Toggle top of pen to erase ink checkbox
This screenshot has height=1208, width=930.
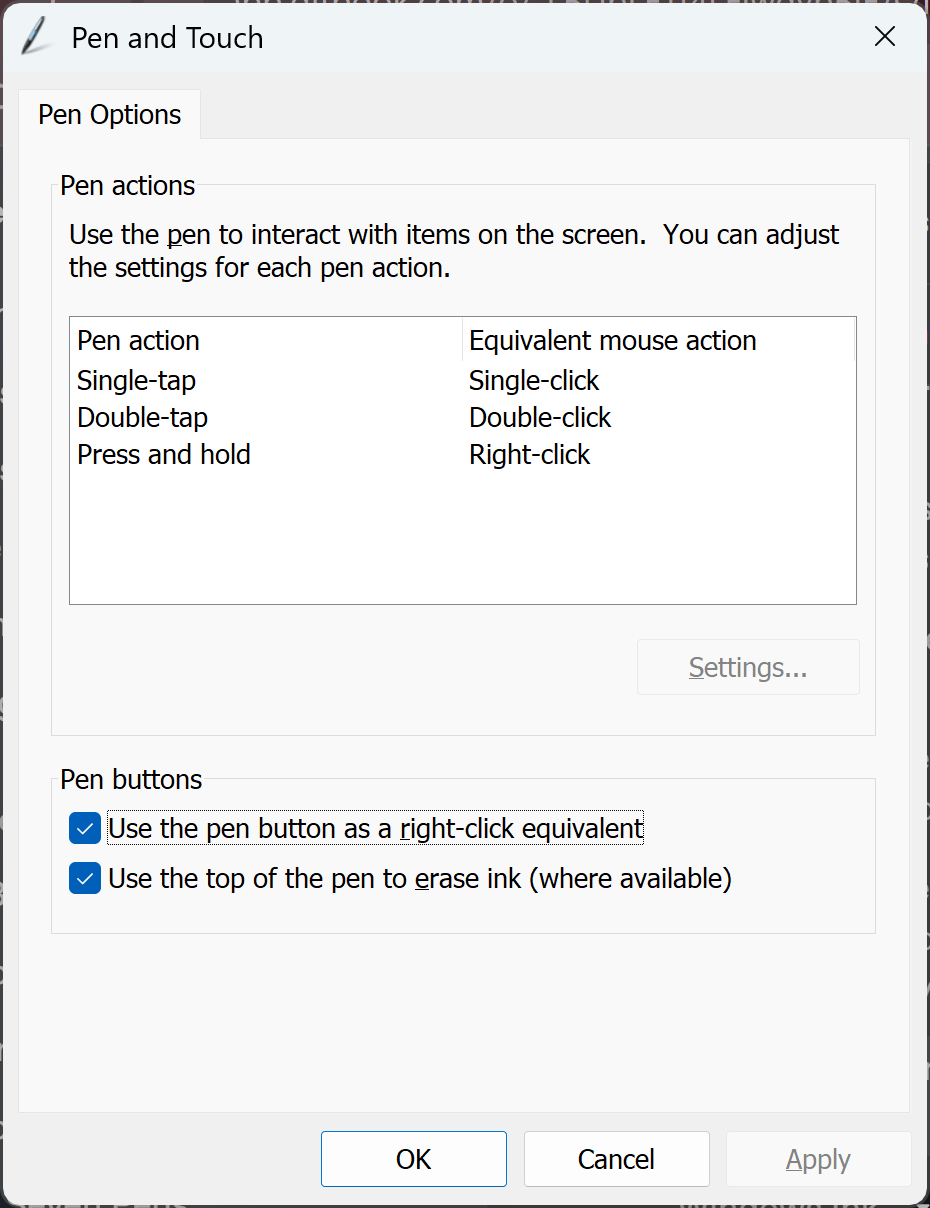click(x=85, y=879)
